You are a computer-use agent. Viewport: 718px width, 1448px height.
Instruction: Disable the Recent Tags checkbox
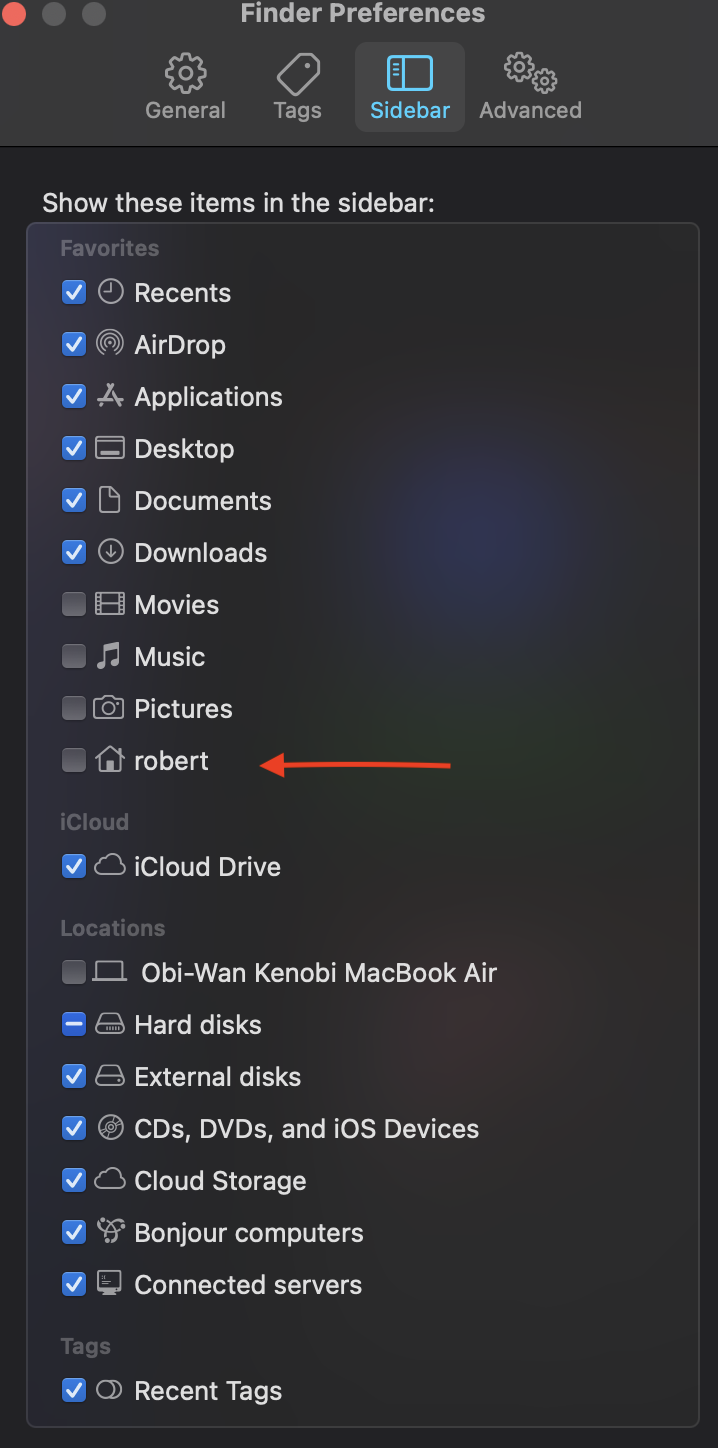(x=74, y=1391)
